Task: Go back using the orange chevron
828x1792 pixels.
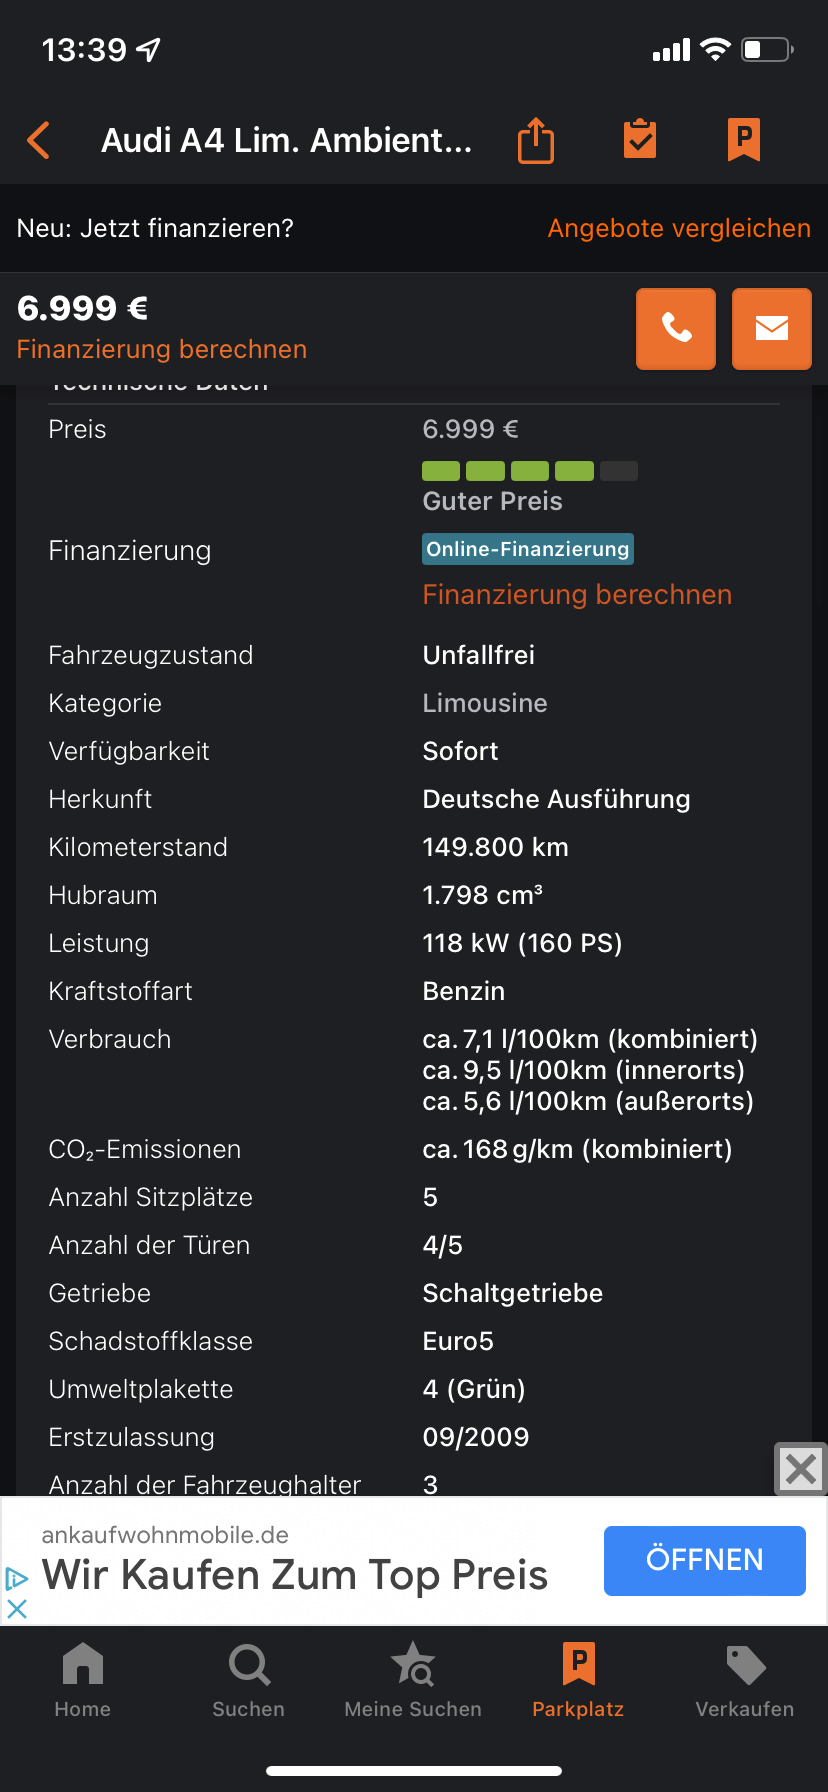Action: tap(37, 139)
